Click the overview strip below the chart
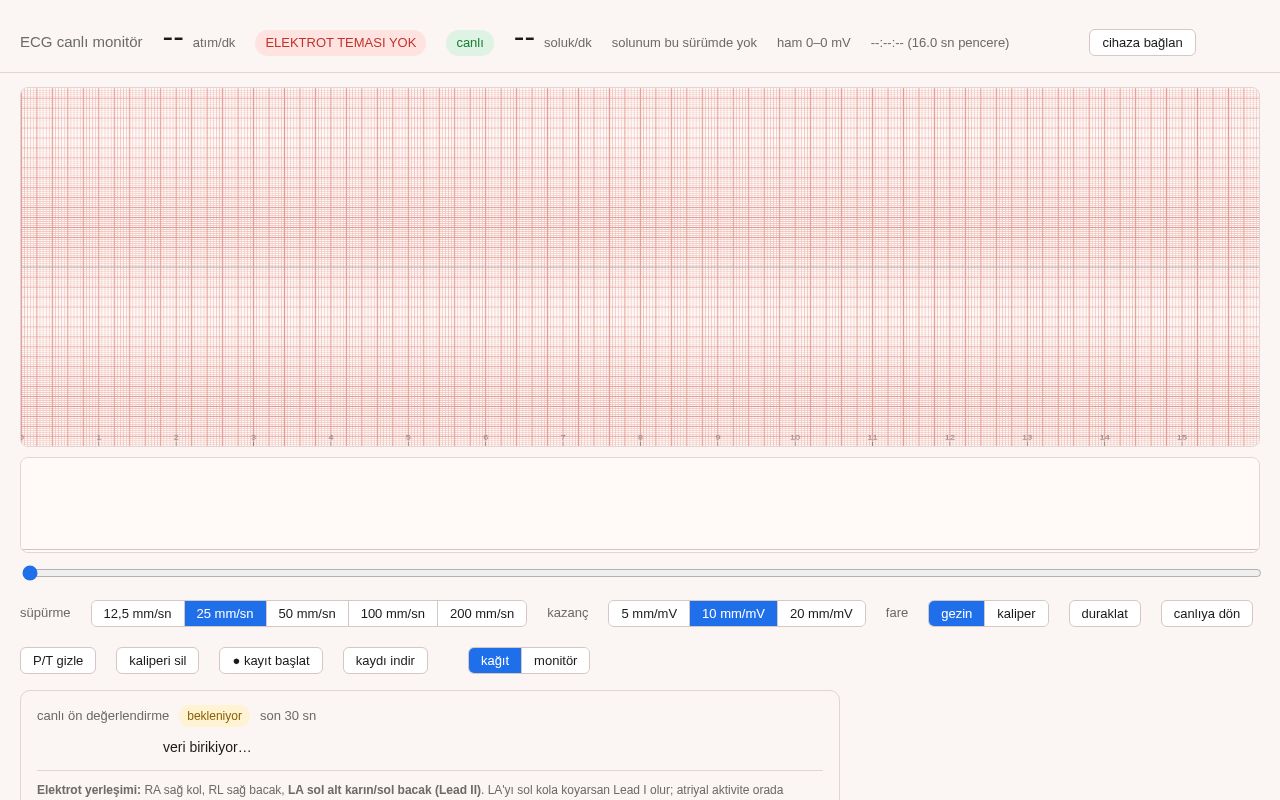This screenshot has height=800, width=1280. [640, 505]
